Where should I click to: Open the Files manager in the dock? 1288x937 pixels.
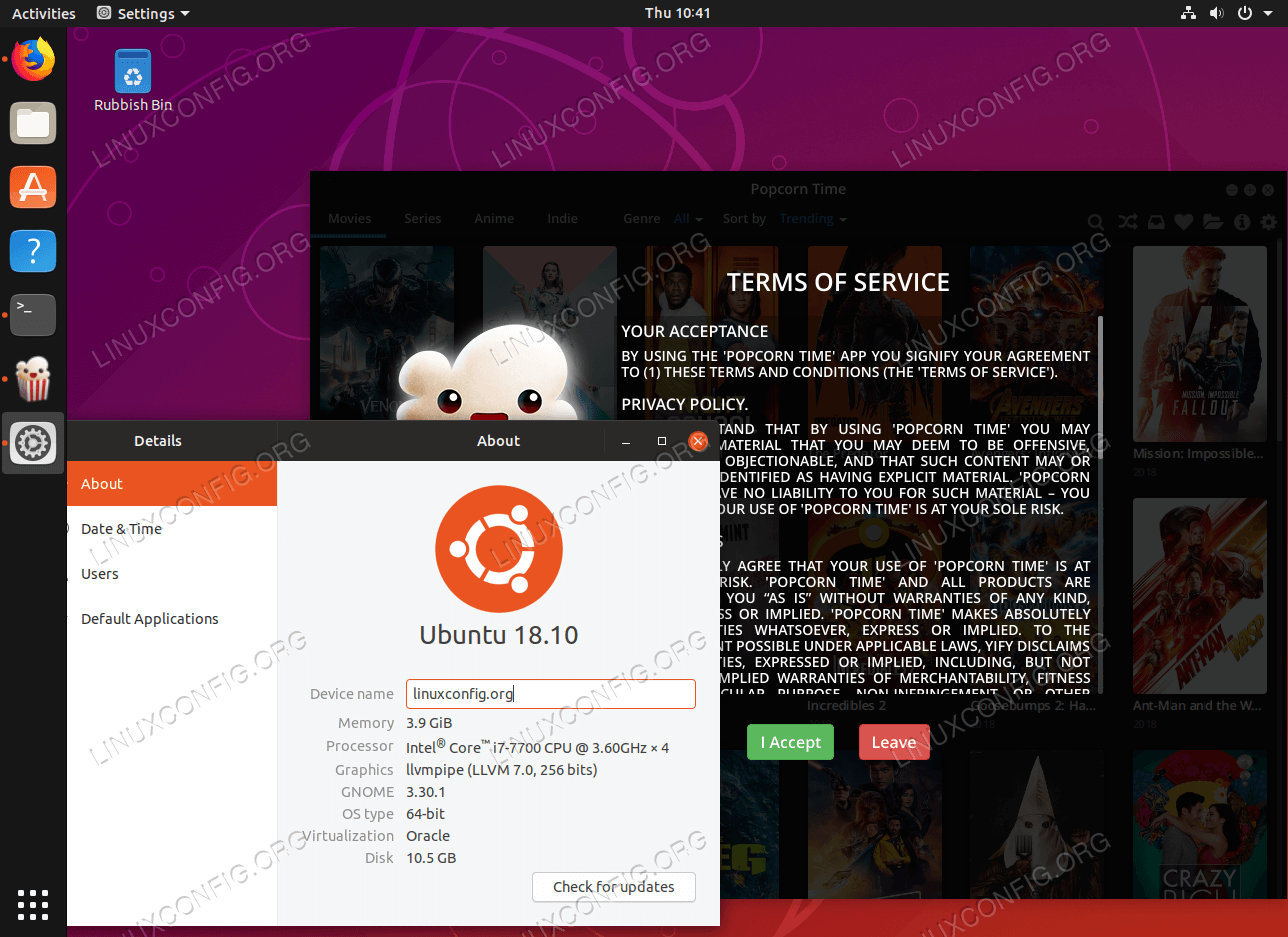[33, 124]
